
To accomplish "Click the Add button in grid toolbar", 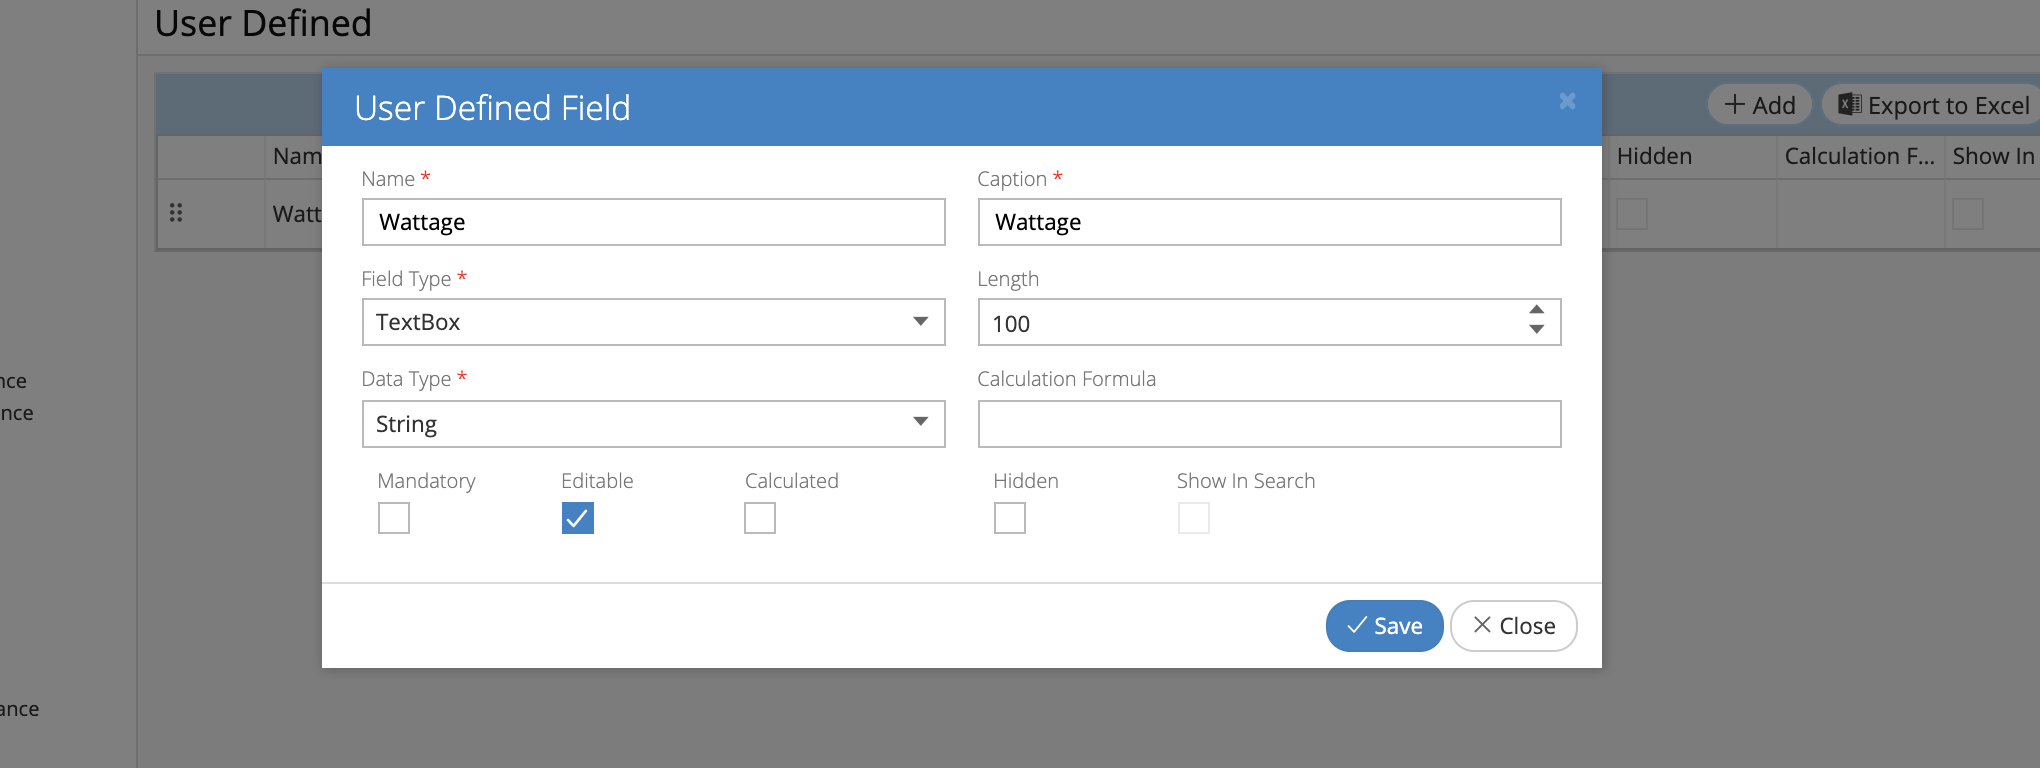I will click(x=1760, y=105).
